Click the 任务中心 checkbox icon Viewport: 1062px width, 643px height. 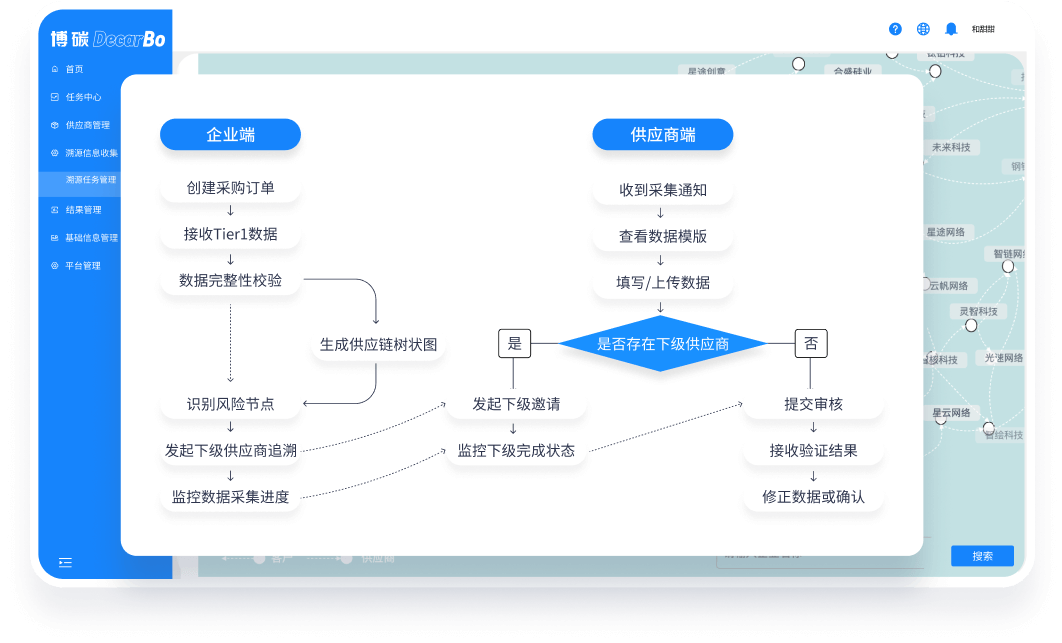55,97
